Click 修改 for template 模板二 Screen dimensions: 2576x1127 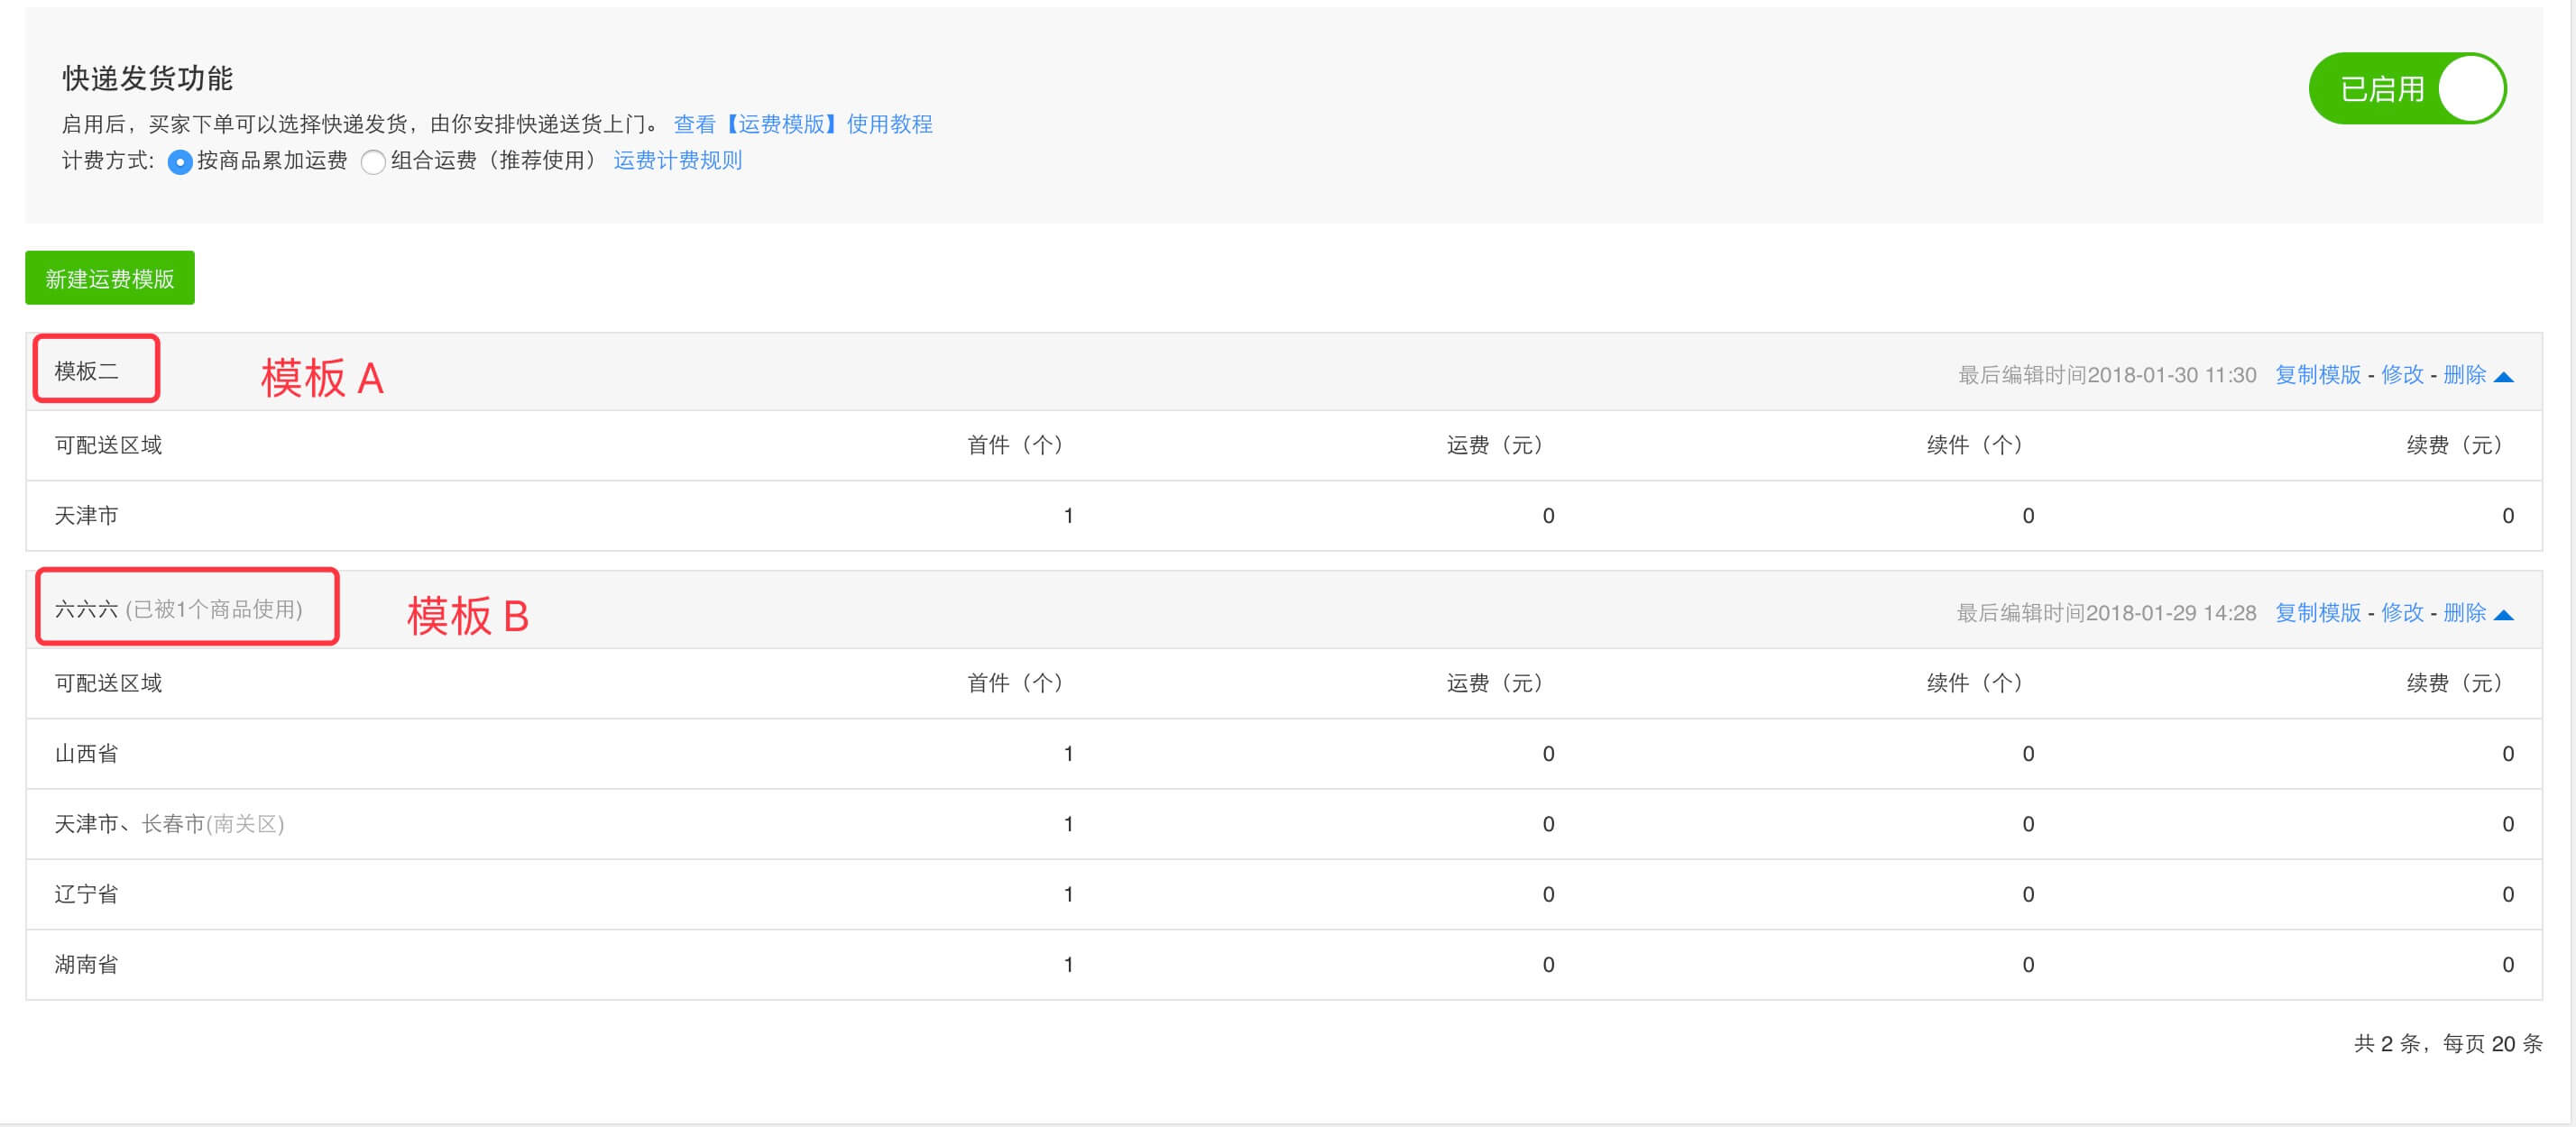(2402, 375)
